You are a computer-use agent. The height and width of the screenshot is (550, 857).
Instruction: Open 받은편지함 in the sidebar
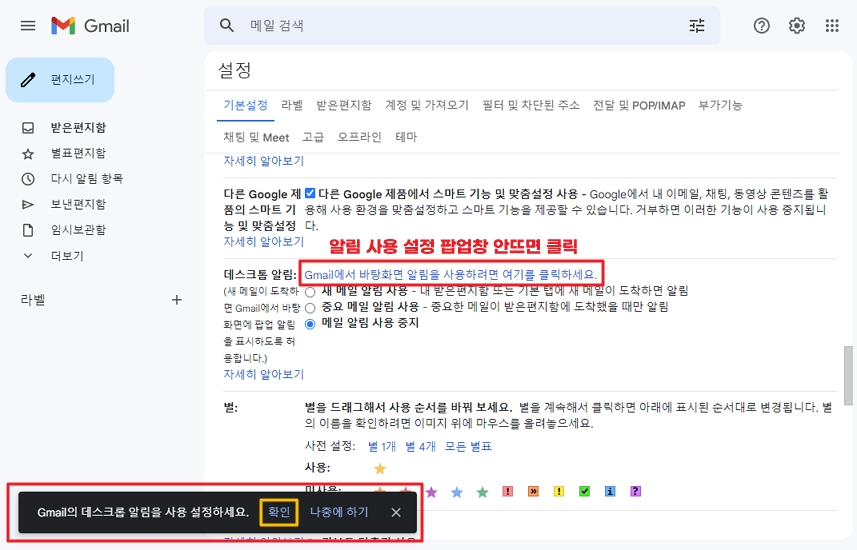[78, 128]
